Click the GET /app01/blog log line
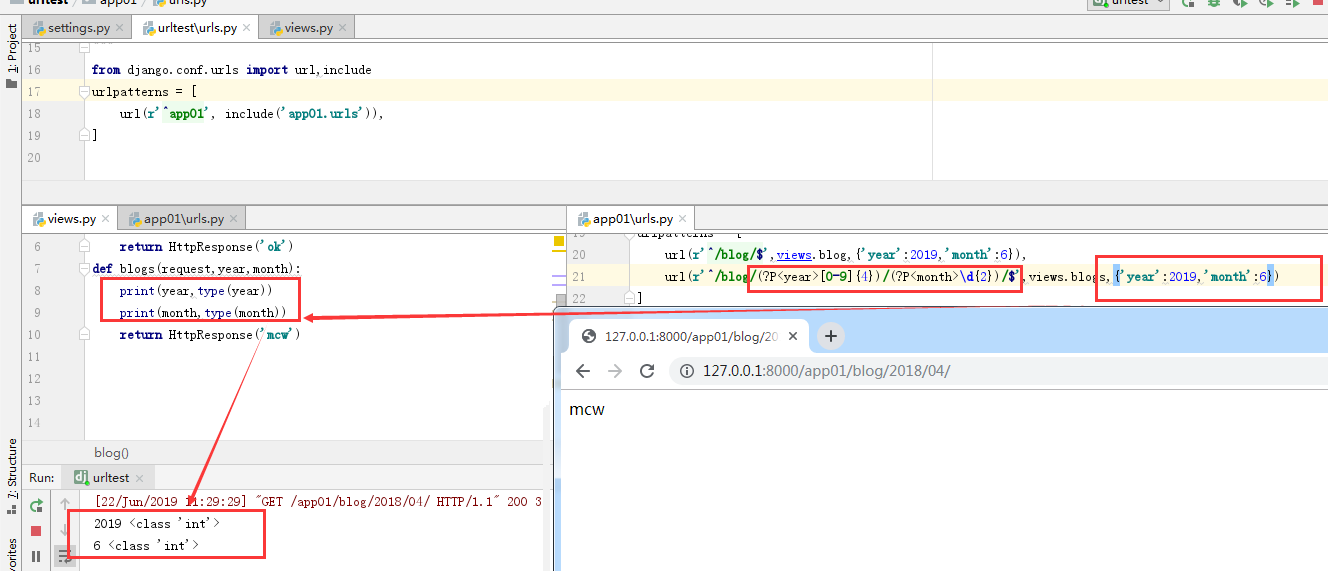Screen dimensions: 1328x571 (x=318, y=501)
